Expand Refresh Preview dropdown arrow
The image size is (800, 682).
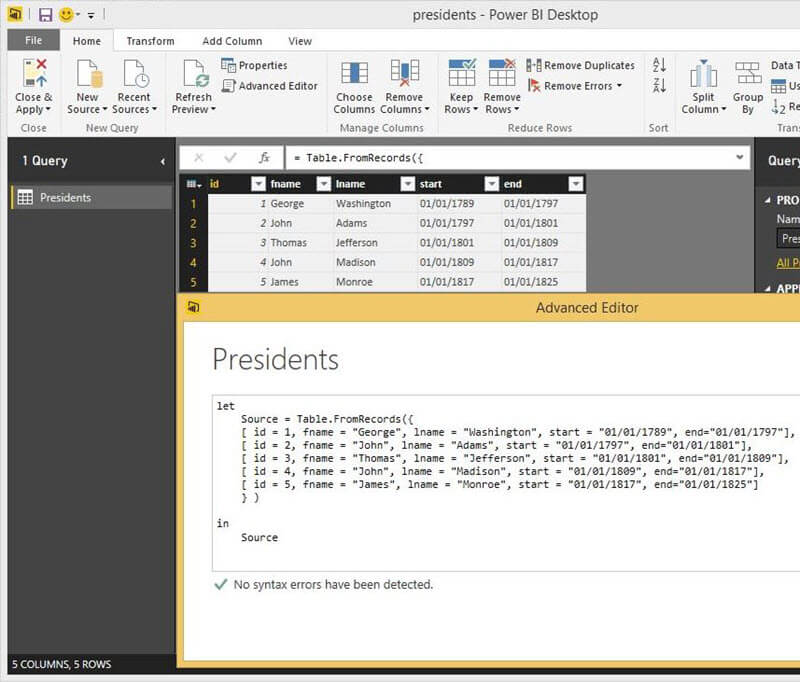(x=213, y=109)
